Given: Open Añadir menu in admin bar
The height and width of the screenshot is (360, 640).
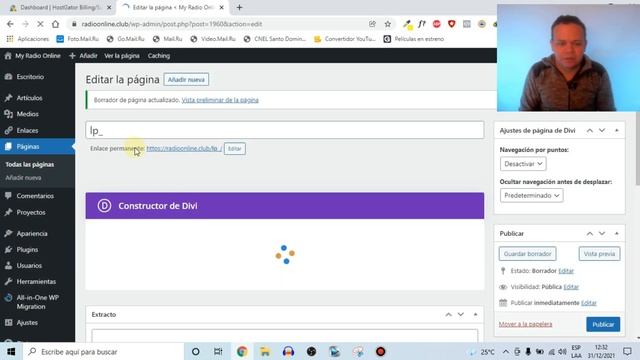Looking at the screenshot, I should pyautogui.click(x=83, y=56).
